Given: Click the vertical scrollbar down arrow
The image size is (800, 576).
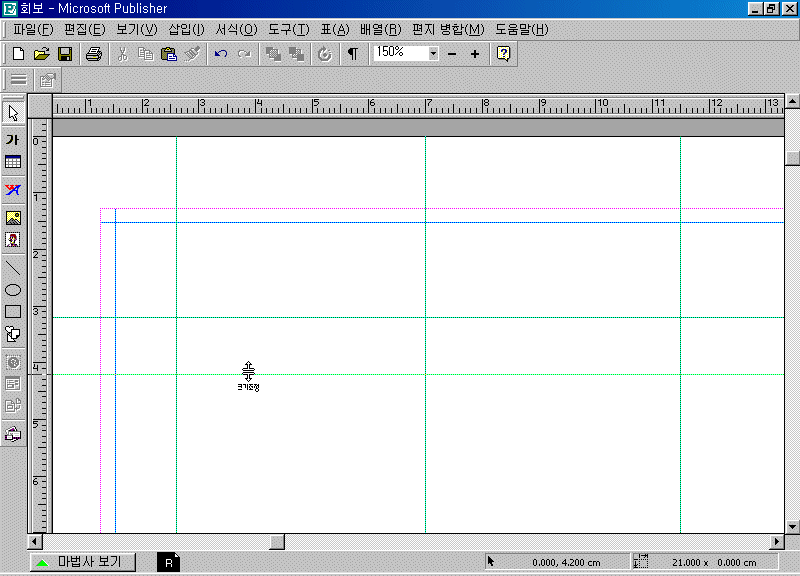Looking at the screenshot, I should 792,527.
